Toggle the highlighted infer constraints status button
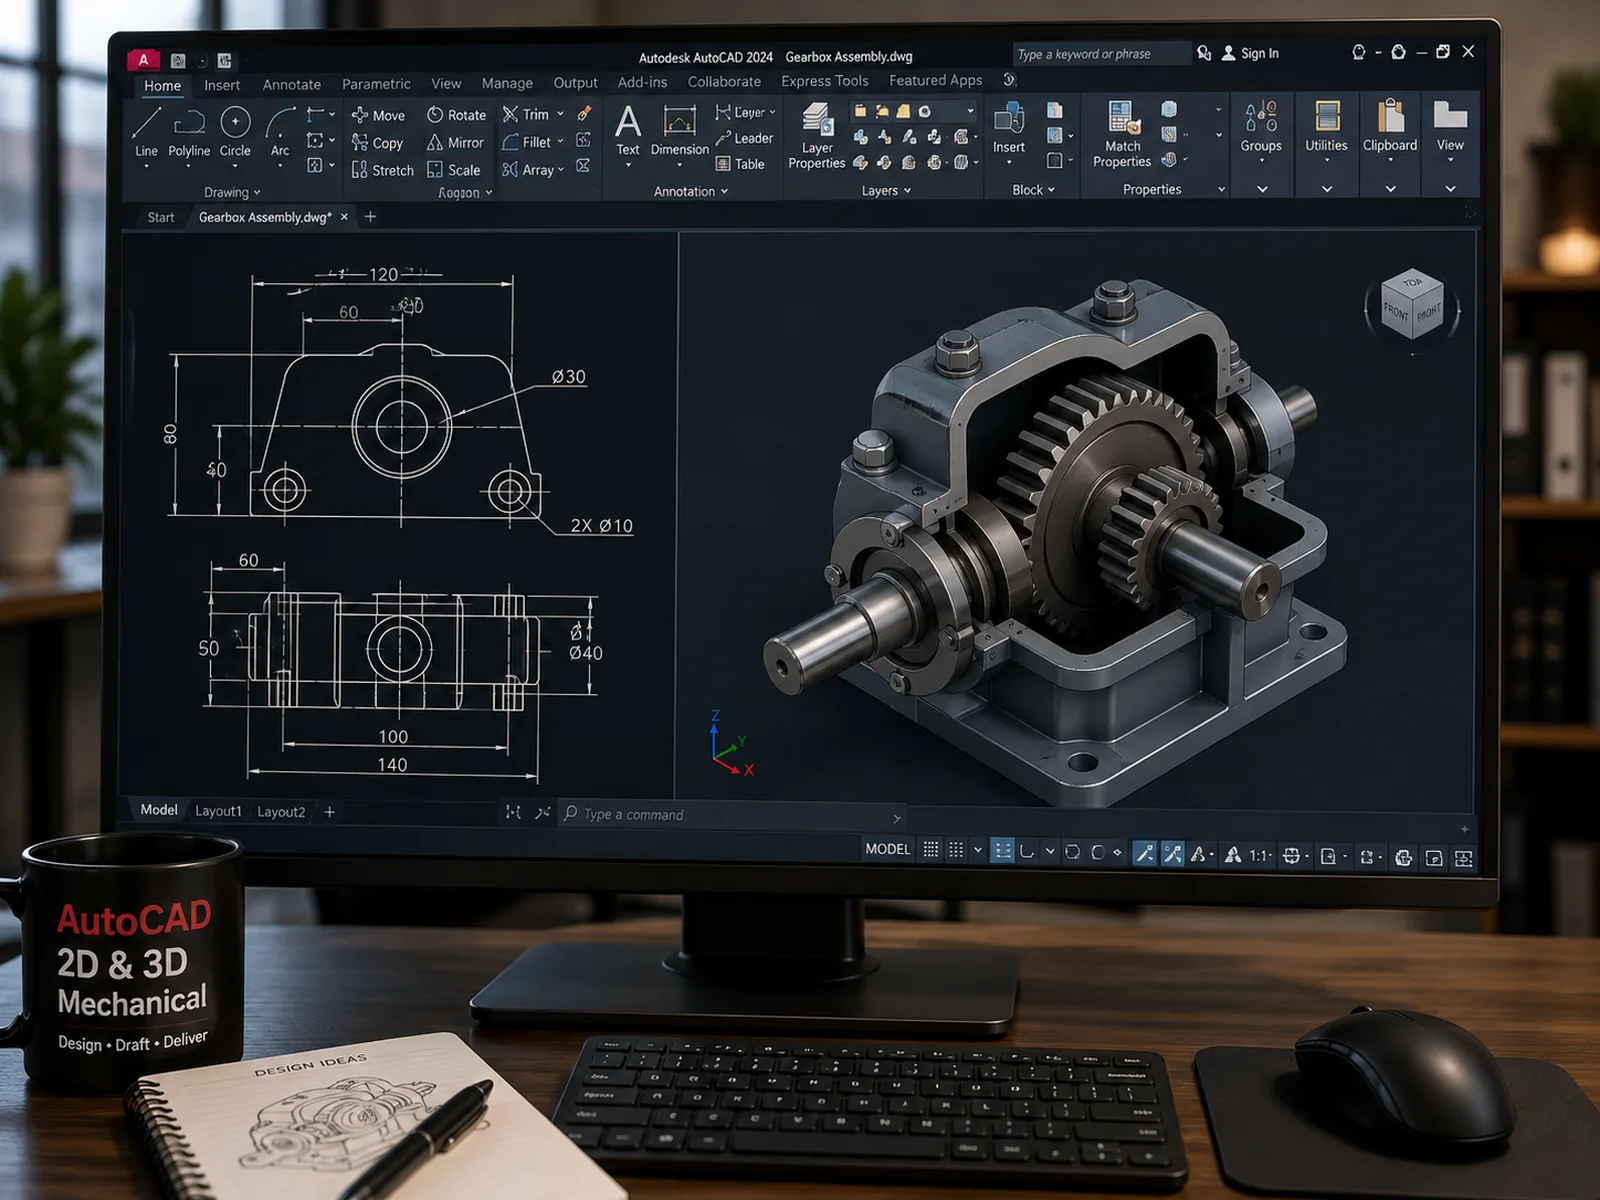This screenshot has width=1600, height=1200. pyautogui.click(x=1002, y=851)
